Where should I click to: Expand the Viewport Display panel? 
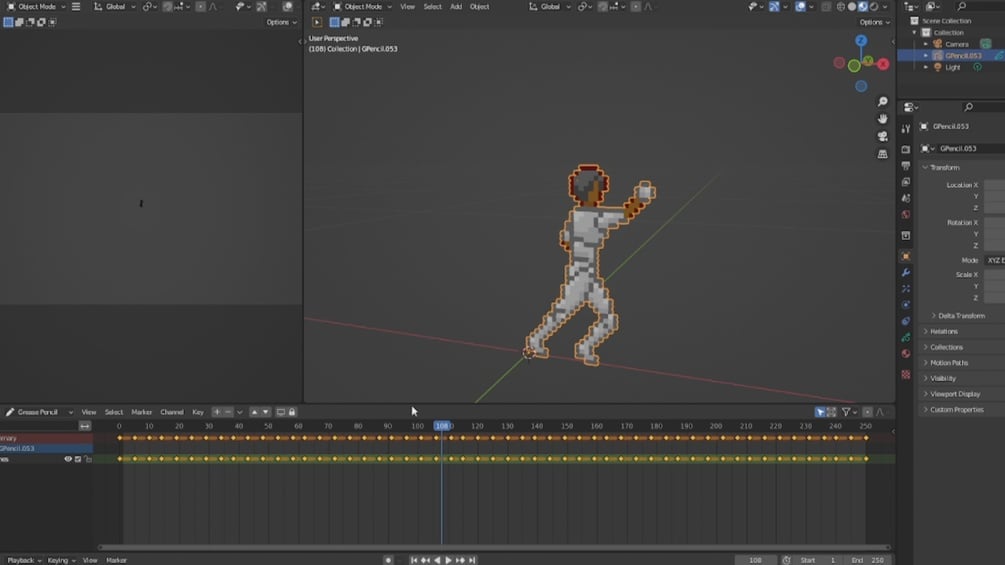click(x=952, y=394)
